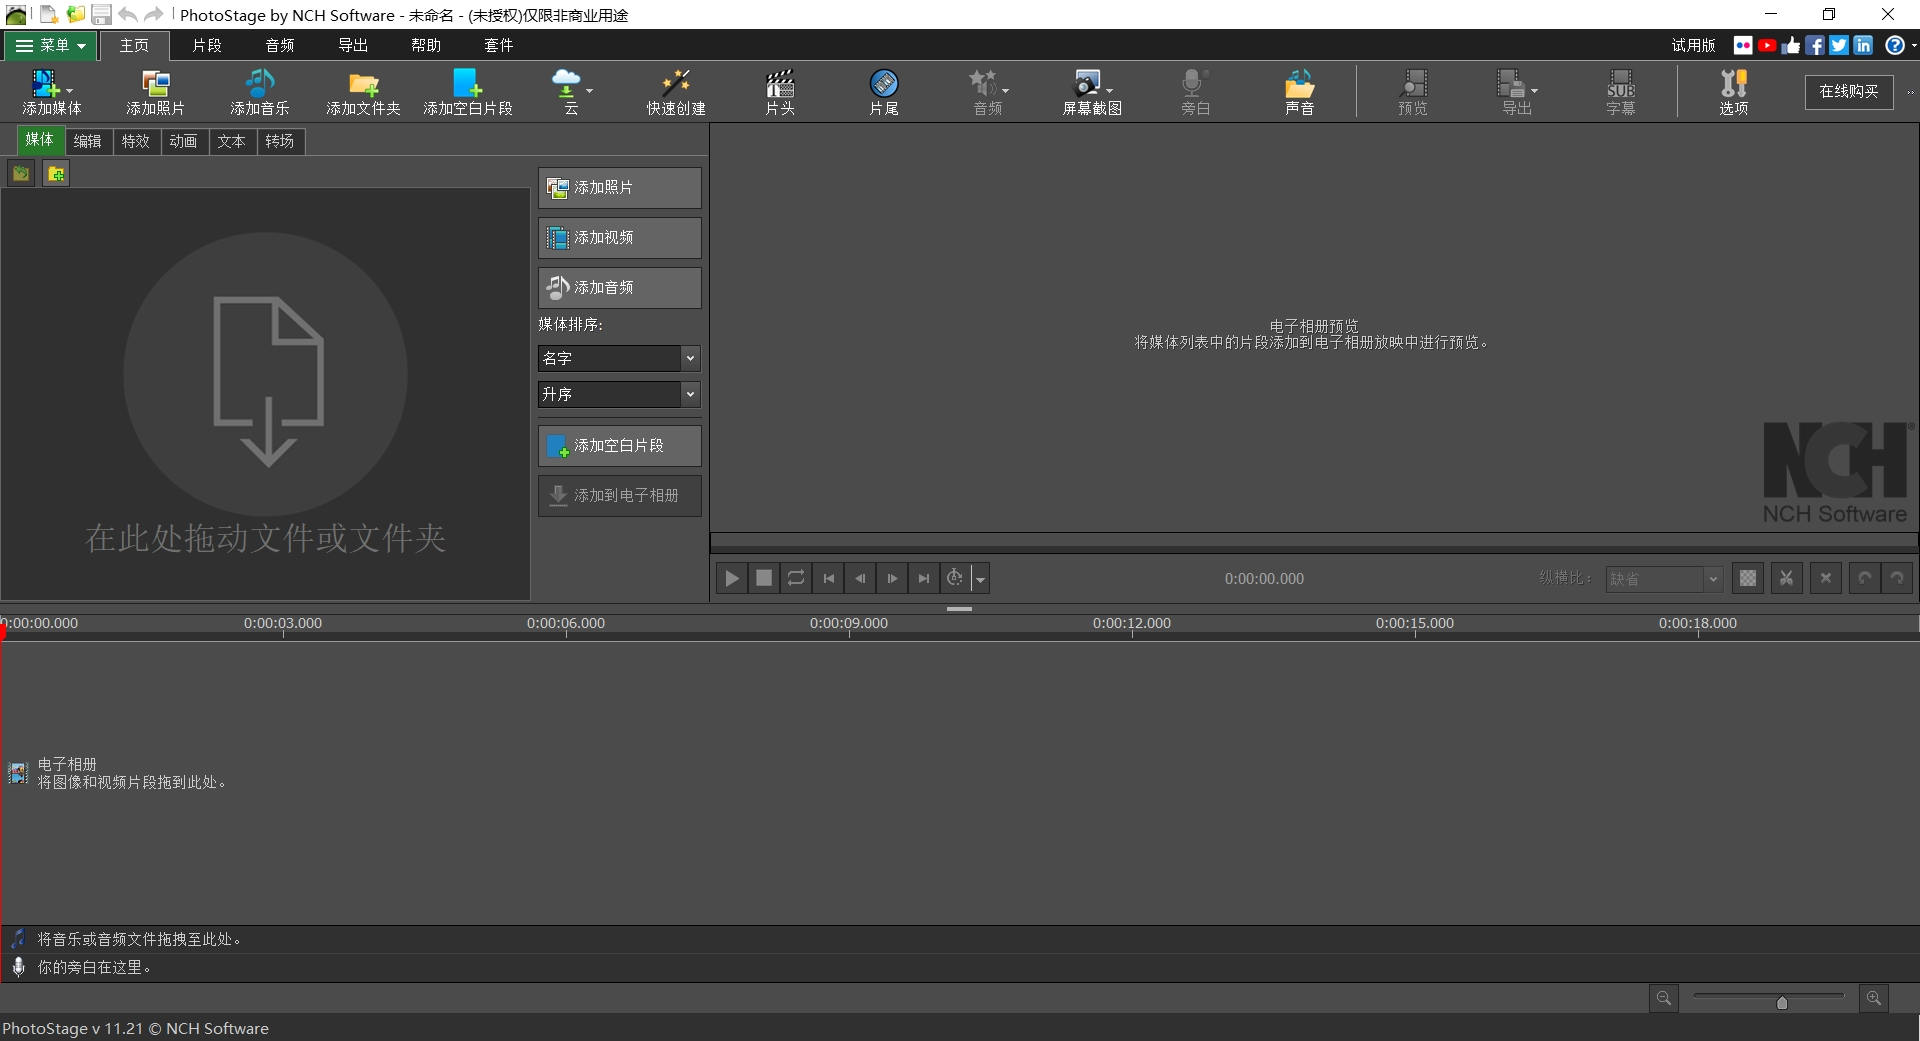Open the LinkedIn share icon
This screenshot has width=1920, height=1041.
[1863, 45]
